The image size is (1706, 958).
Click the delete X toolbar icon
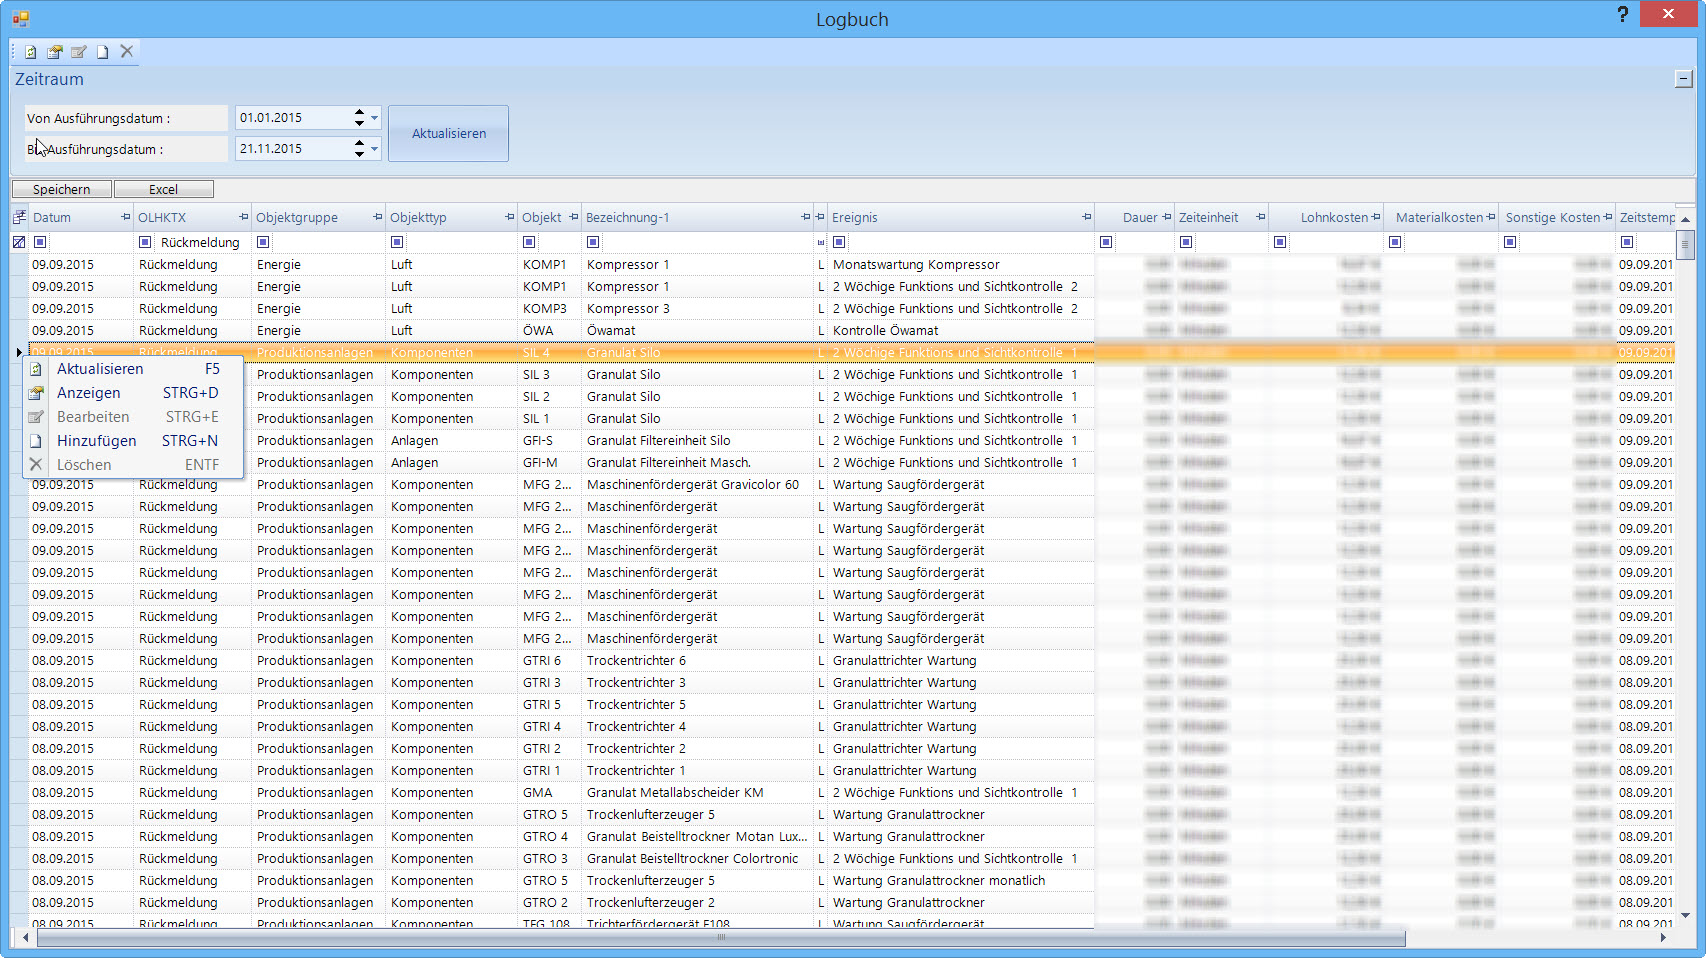coord(127,51)
